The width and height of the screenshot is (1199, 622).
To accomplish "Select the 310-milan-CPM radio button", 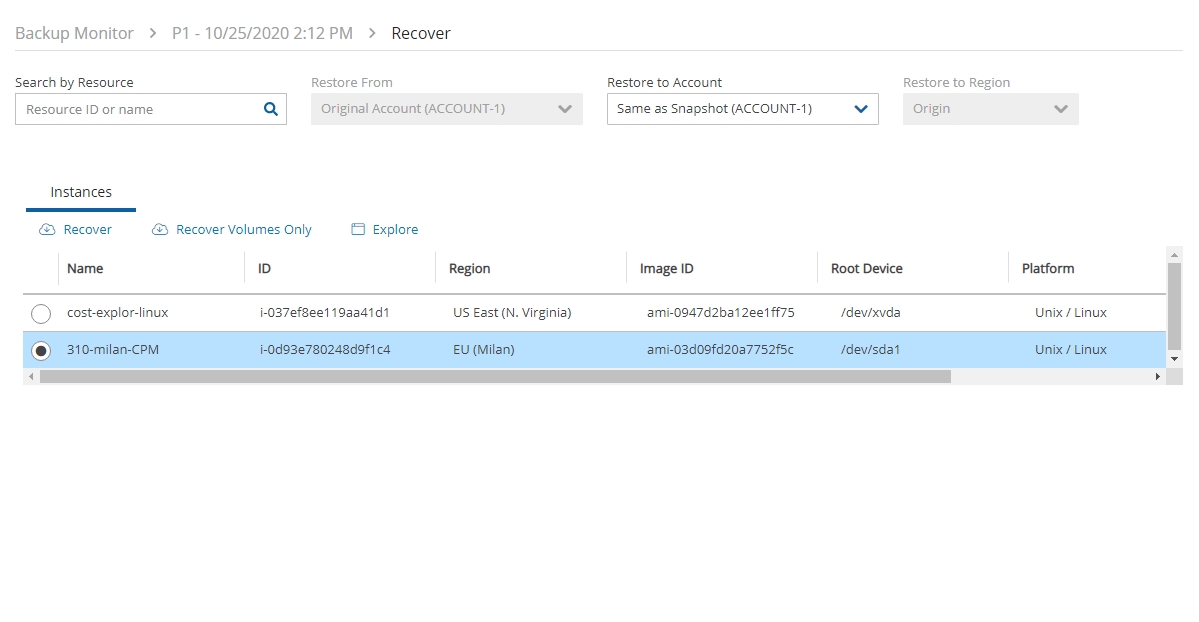I will [x=41, y=351].
